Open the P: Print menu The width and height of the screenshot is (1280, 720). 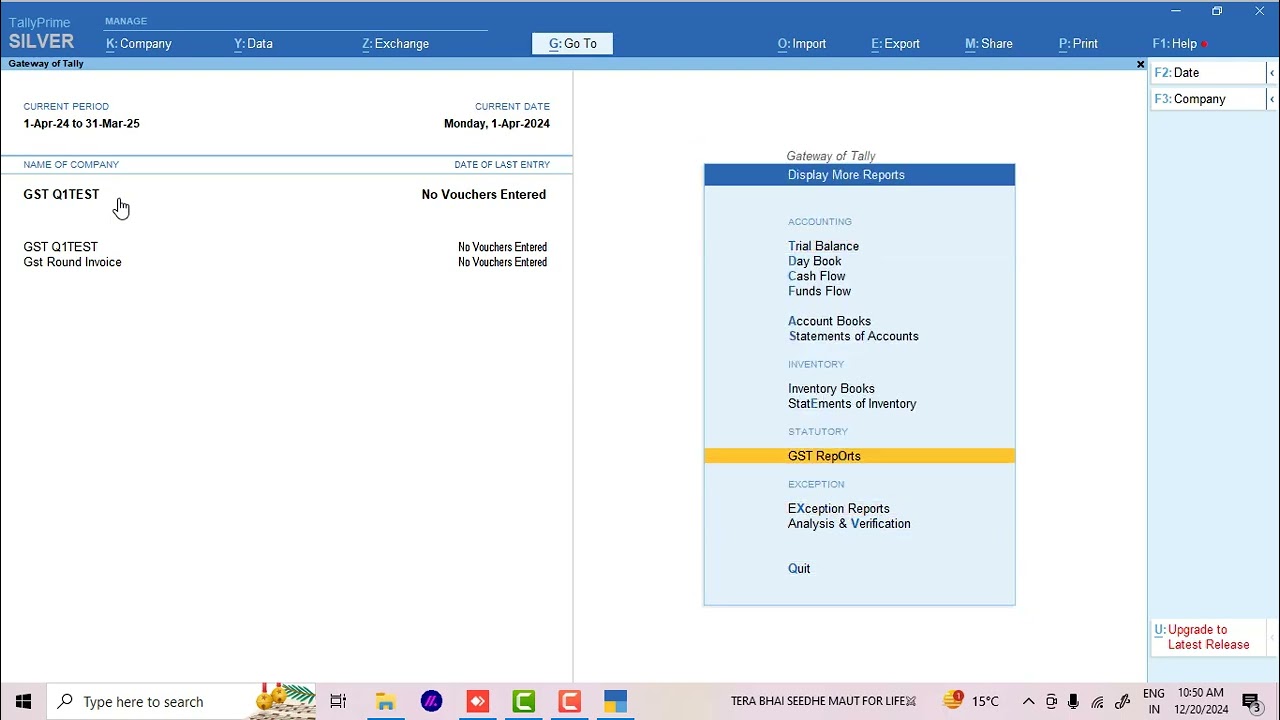pyautogui.click(x=1078, y=44)
